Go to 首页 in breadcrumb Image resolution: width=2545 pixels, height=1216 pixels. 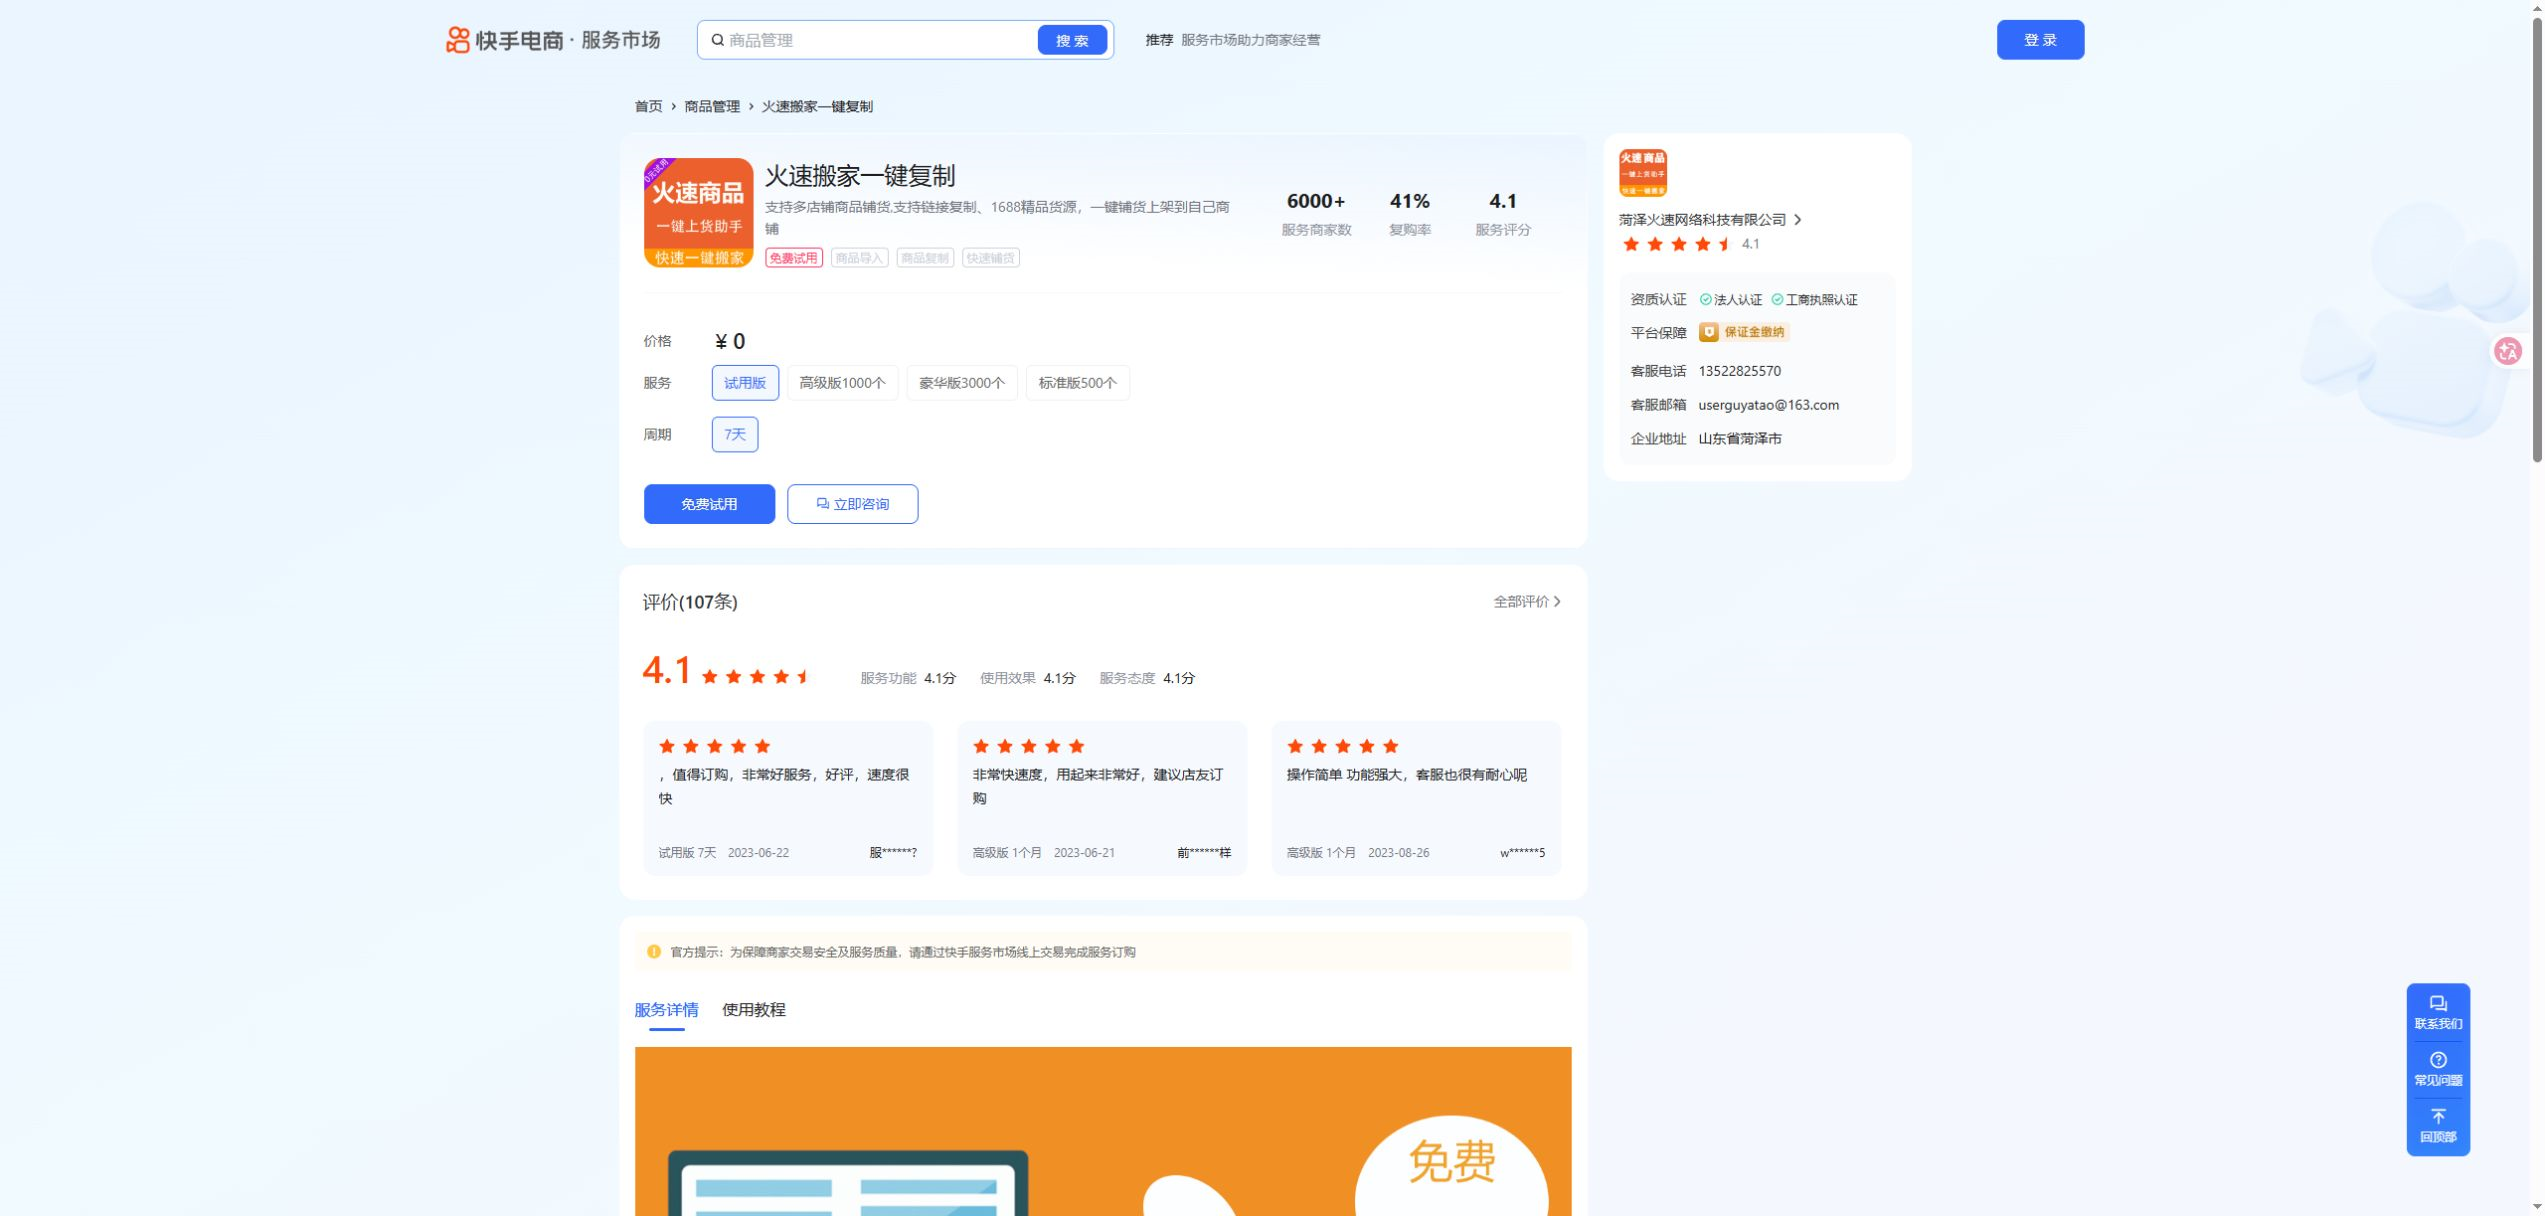pos(648,107)
